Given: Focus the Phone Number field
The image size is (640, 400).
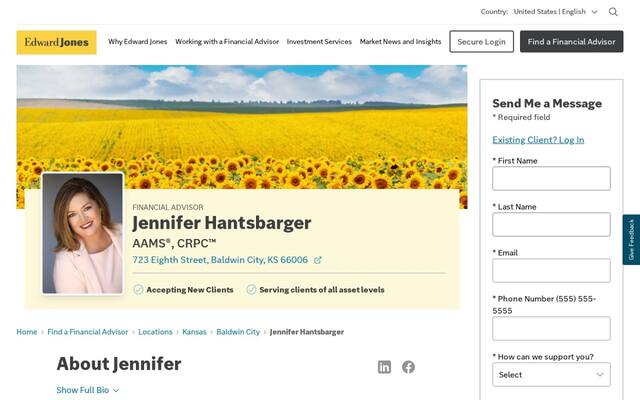Looking at the screenshot, I should tap(551, 329).
